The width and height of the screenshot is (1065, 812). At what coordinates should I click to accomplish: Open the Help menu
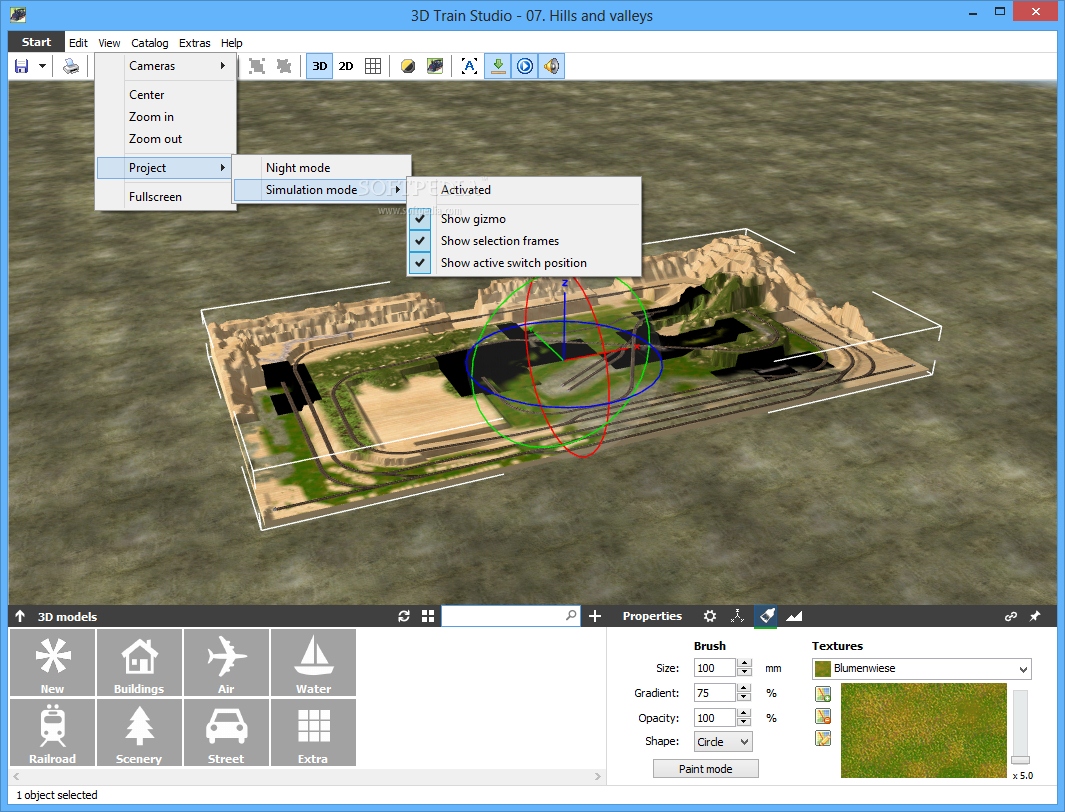[x=232, y=43]
